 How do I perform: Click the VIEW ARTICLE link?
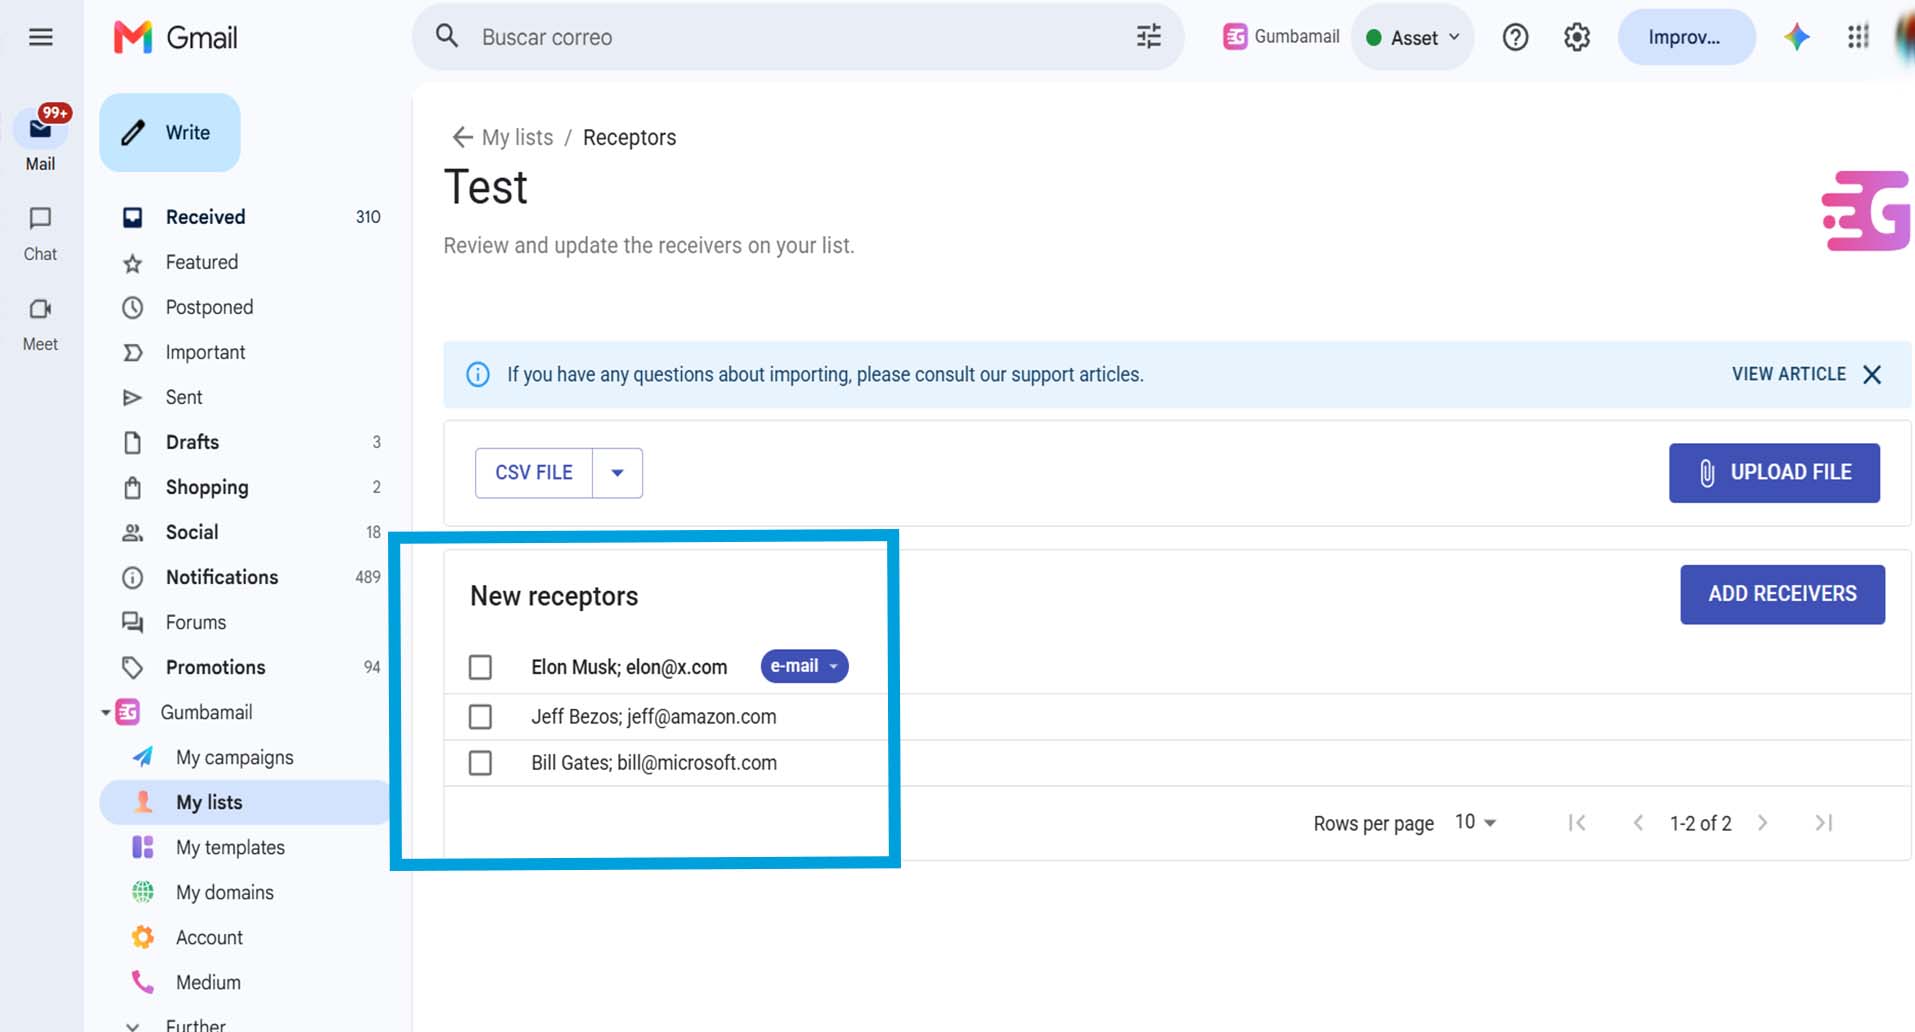pos(1789,374)
